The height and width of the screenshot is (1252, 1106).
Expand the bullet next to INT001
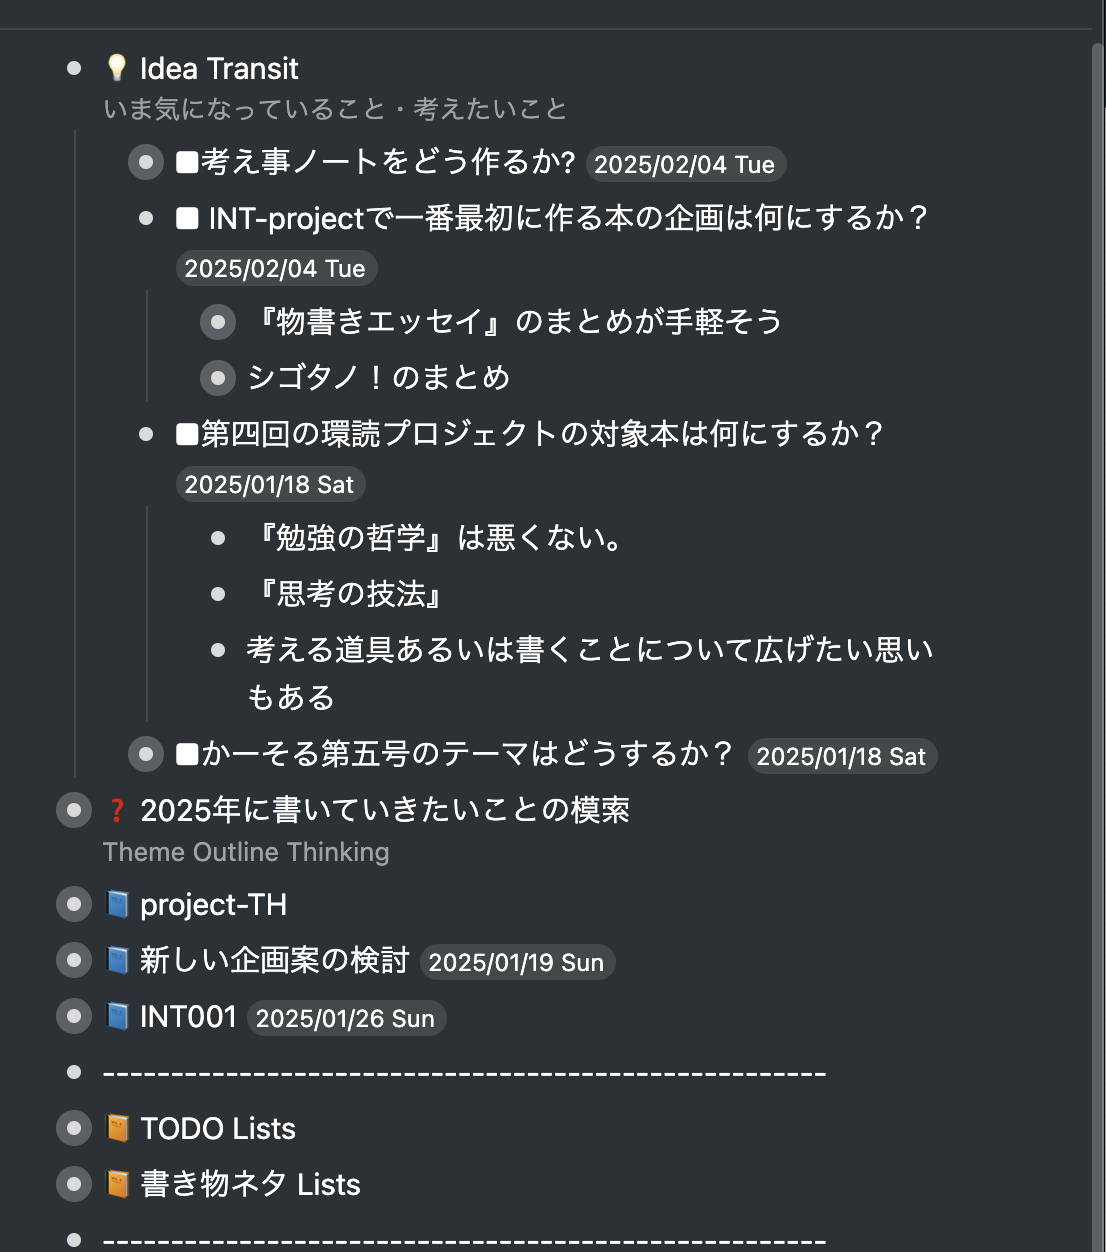pyautogui.click(x=72, y=1016)
